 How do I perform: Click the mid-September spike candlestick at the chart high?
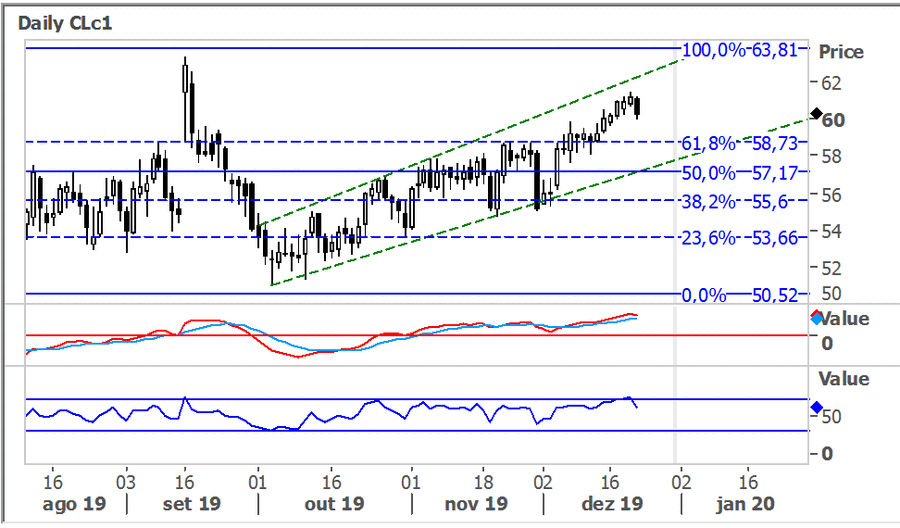pos(185,99)
